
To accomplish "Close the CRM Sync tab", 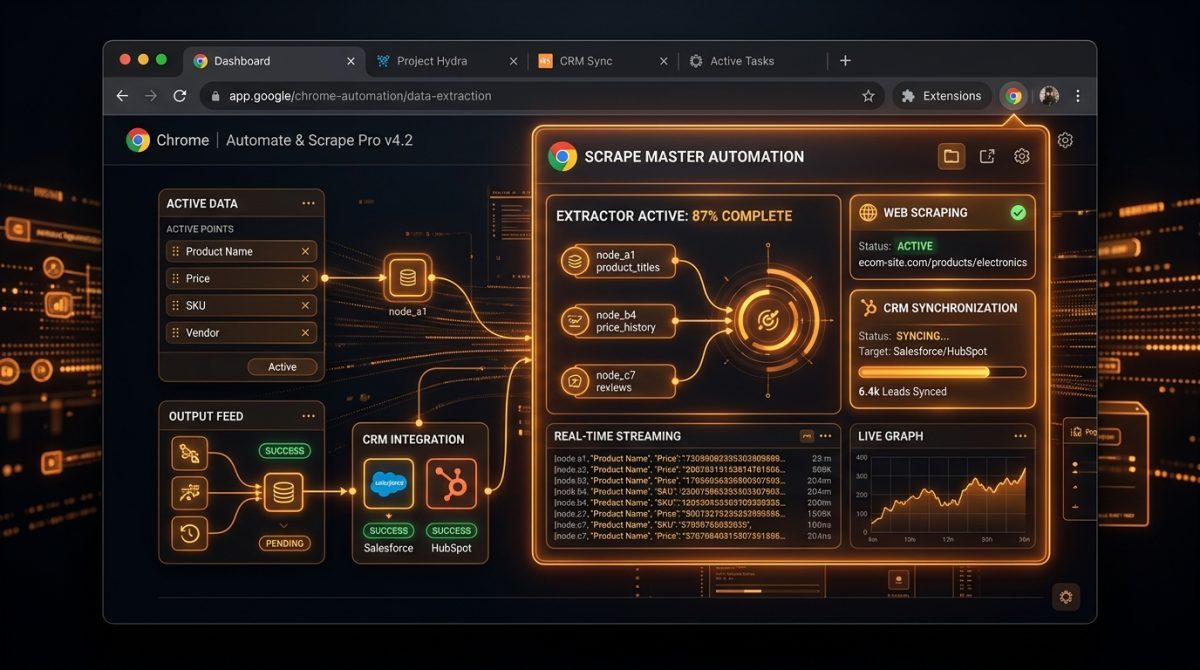I will click(663, 61).
